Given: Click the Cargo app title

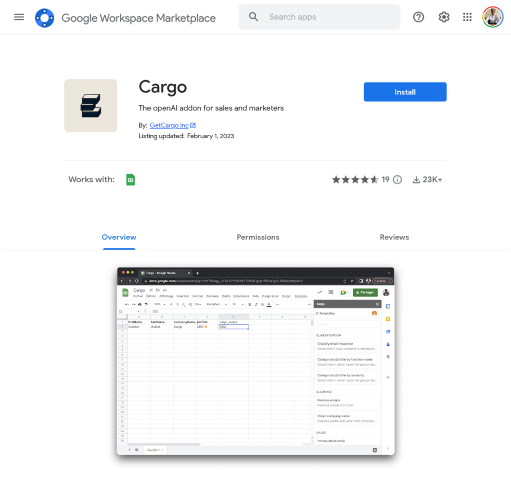Looking at the screenshot, I should 163,87.
